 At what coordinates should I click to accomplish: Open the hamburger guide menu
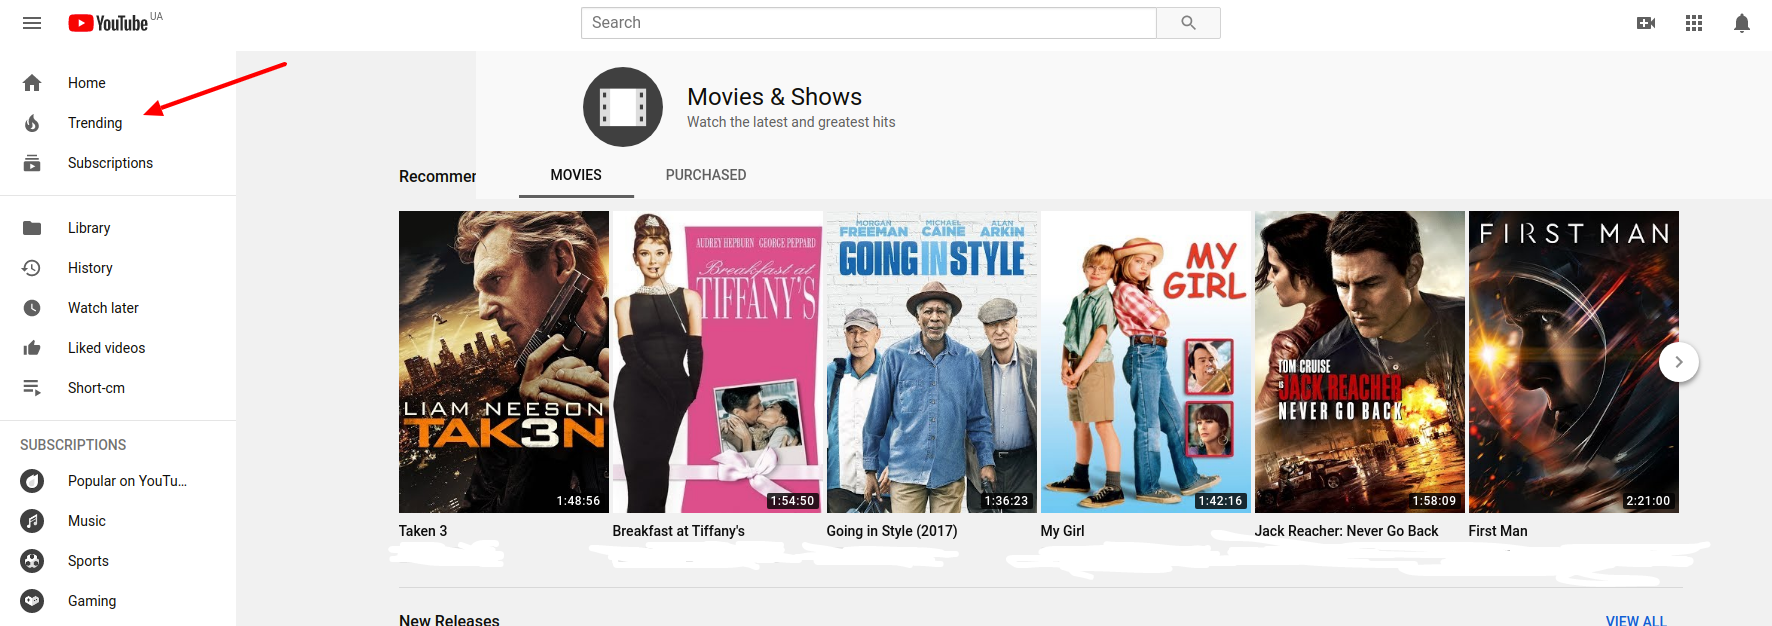click(32, 23)
